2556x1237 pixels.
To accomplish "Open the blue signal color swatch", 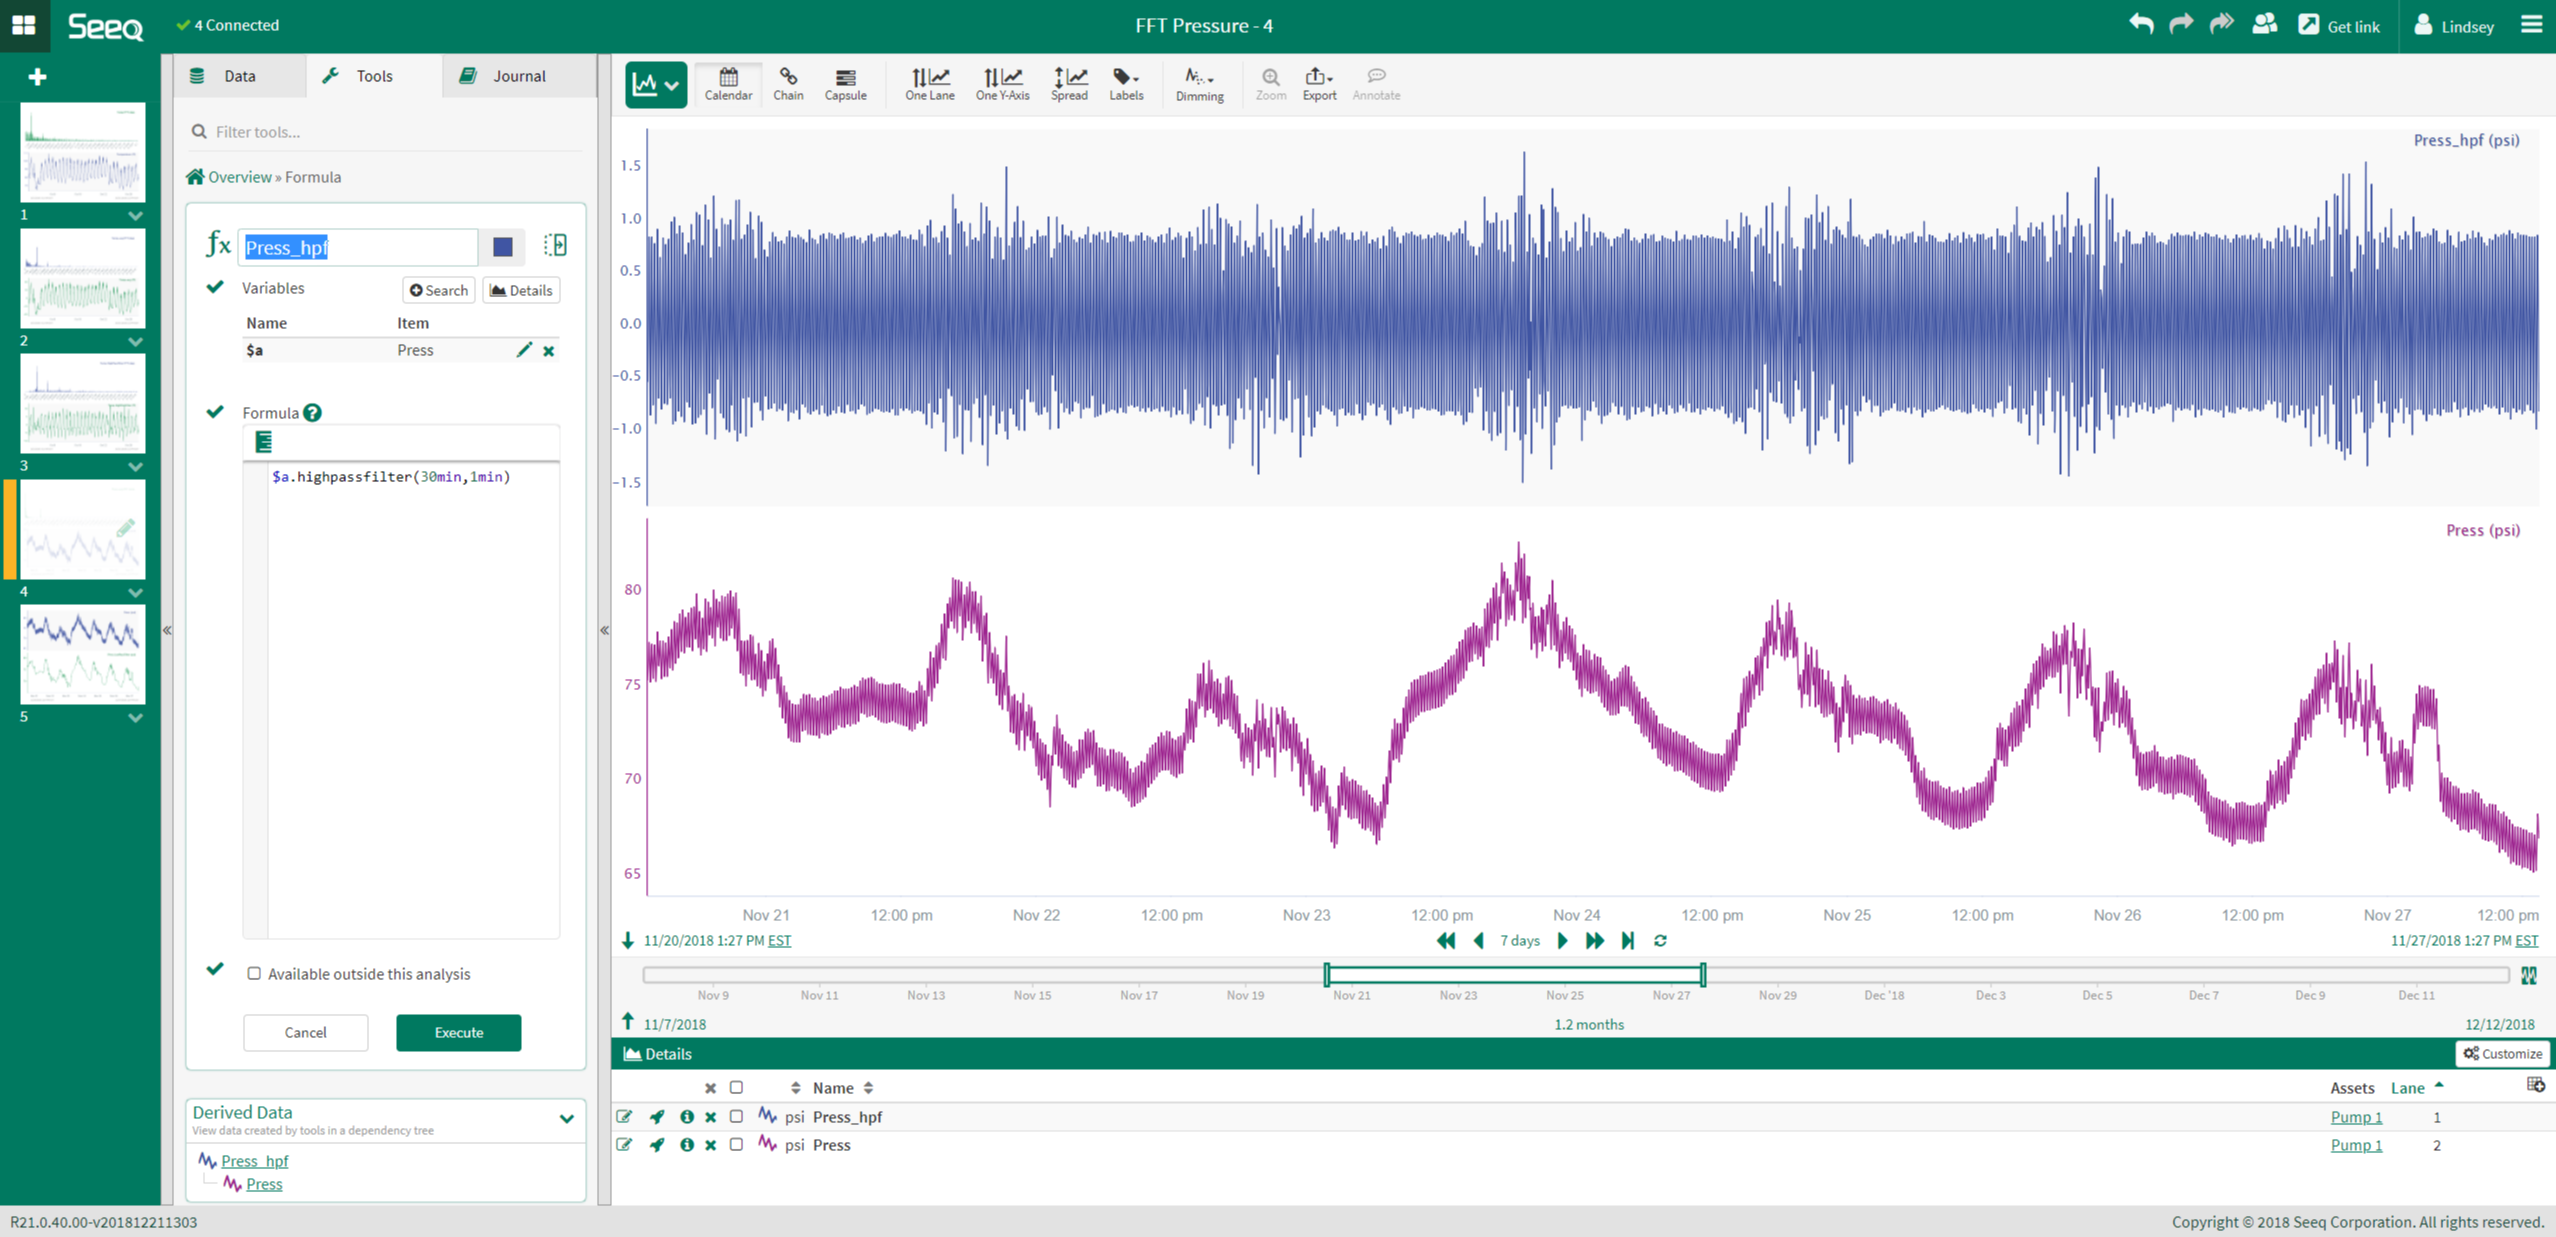I will [x=502, y=246].
